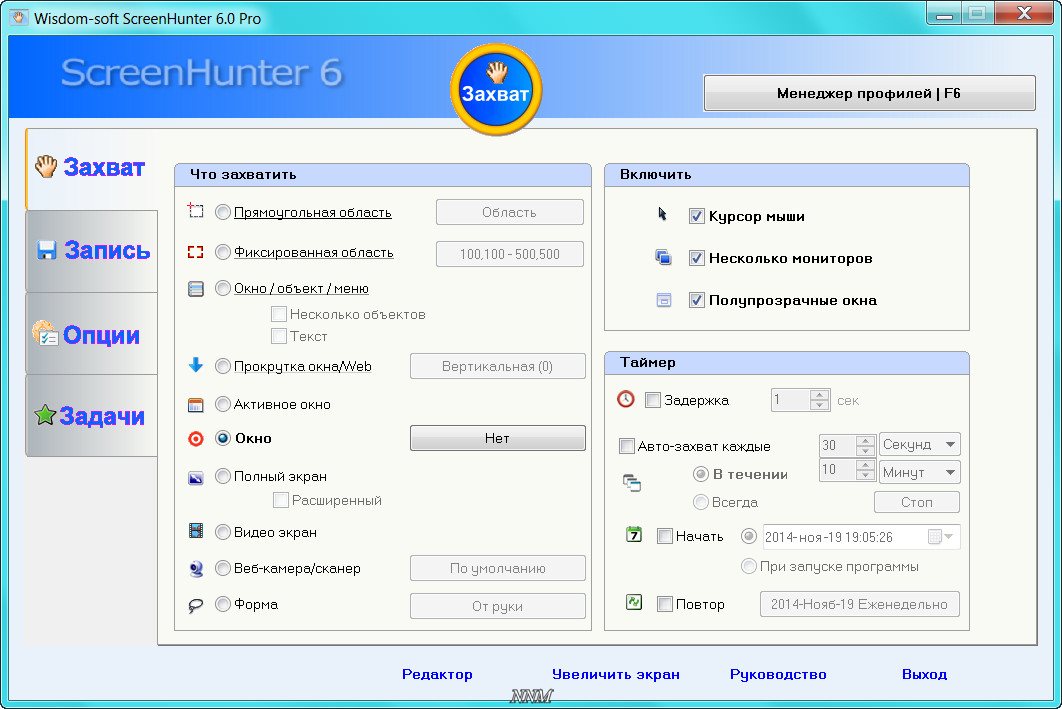Select the Полный экран radio button
Viewport: 1062px width, 709px height.
coord(223,477)
